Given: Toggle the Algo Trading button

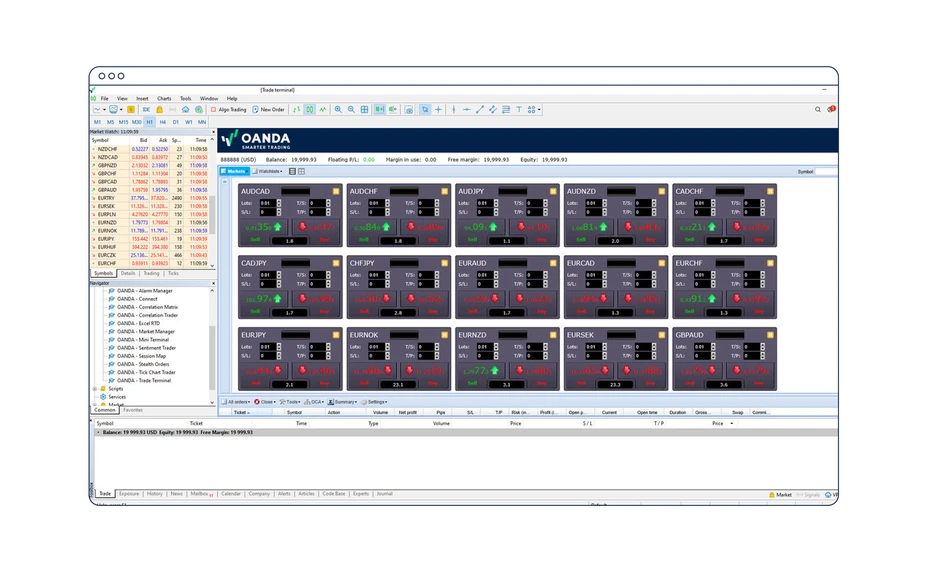Looking at the screenshot, I should tap(228, 110).
